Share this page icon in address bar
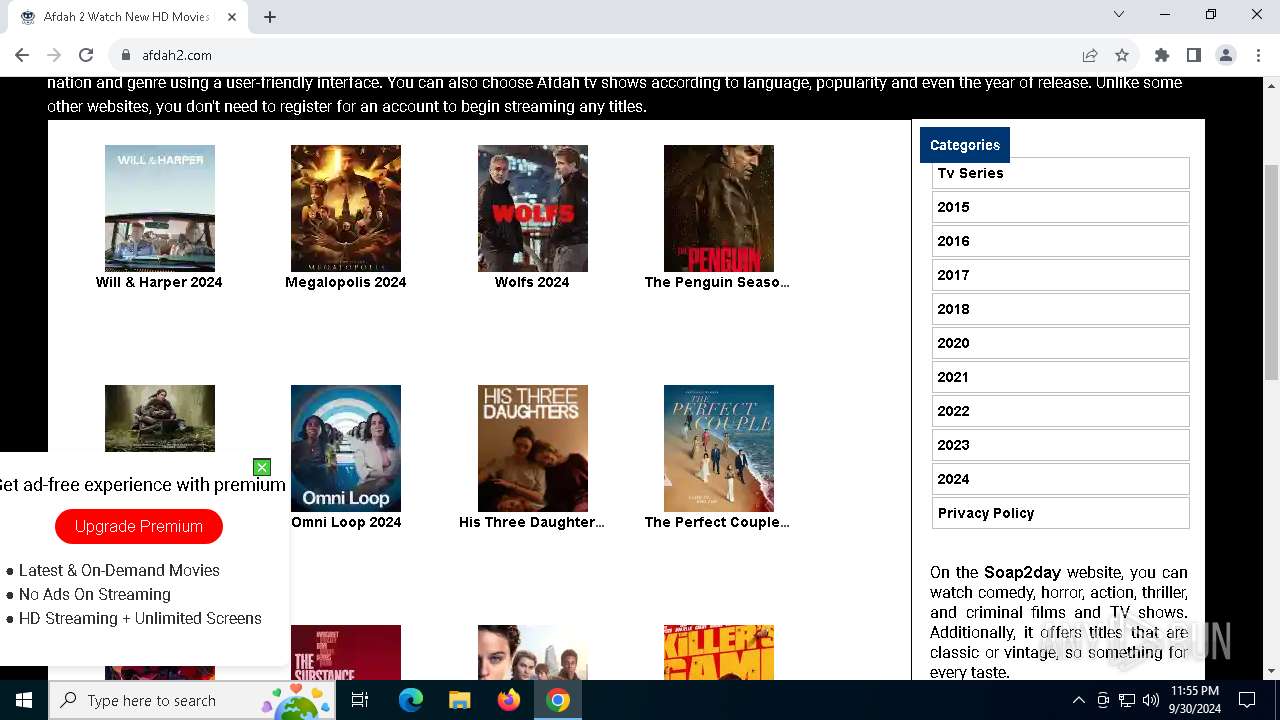The width and height of the screenshot is (1280, 720). 1090,55
